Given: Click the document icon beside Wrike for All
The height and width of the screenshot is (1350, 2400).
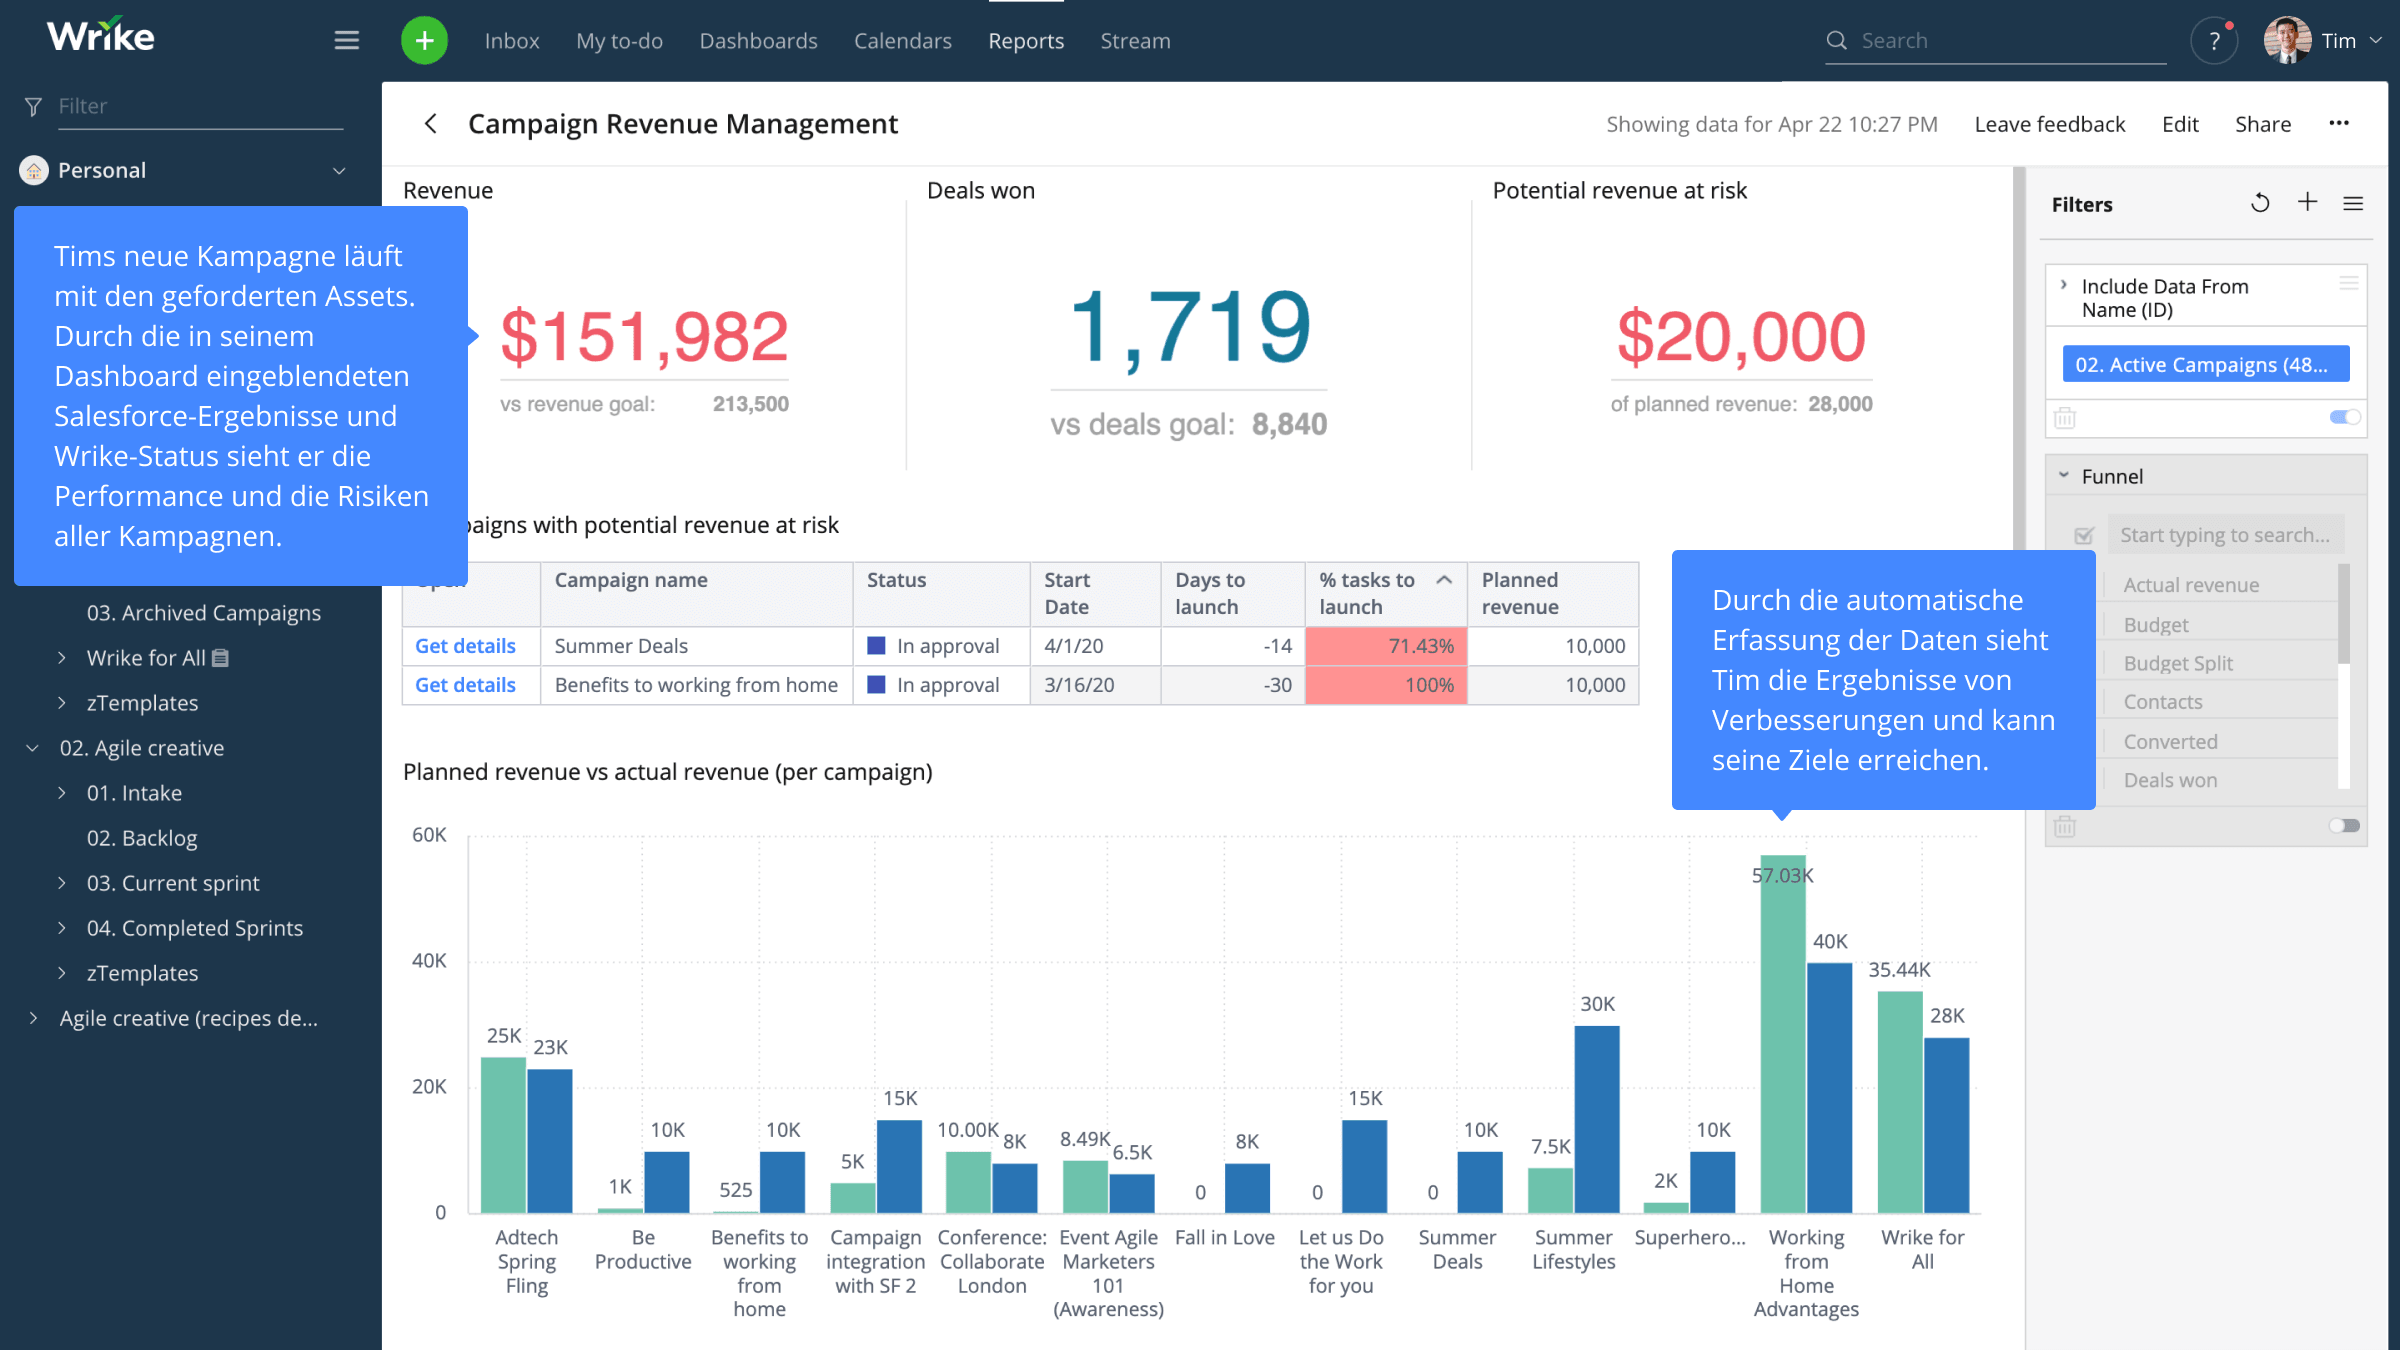Looking at the screenshot, I should point(221,658).
